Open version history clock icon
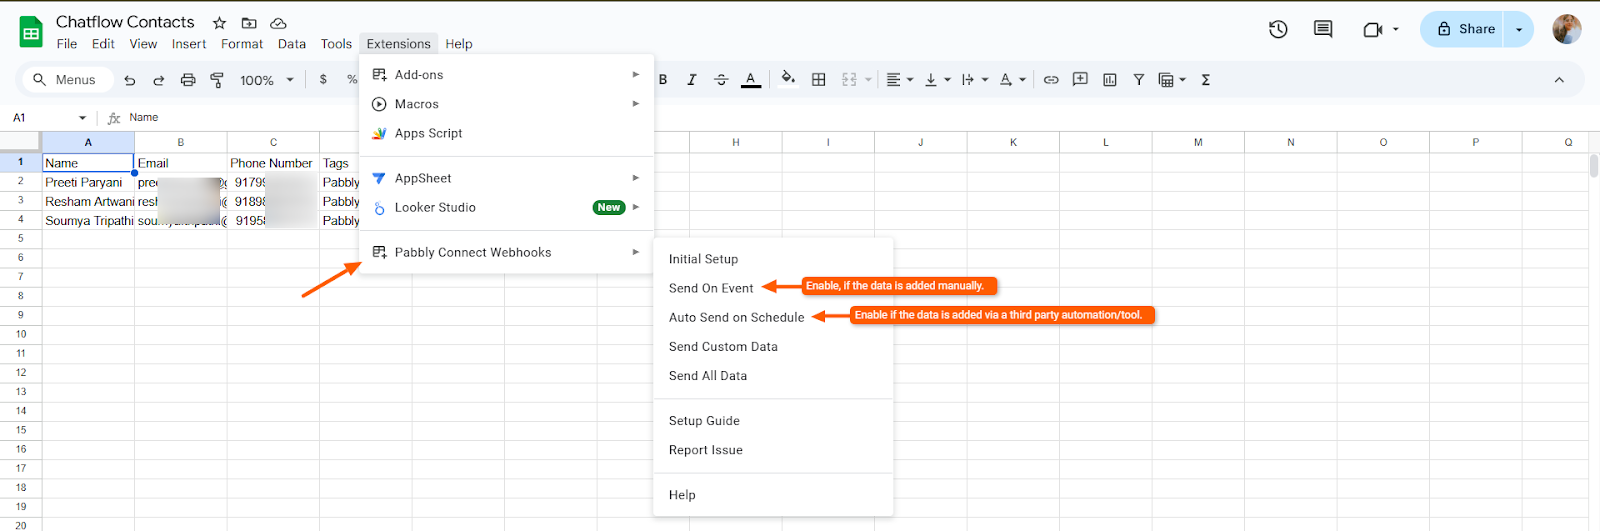 point(1278,29)
